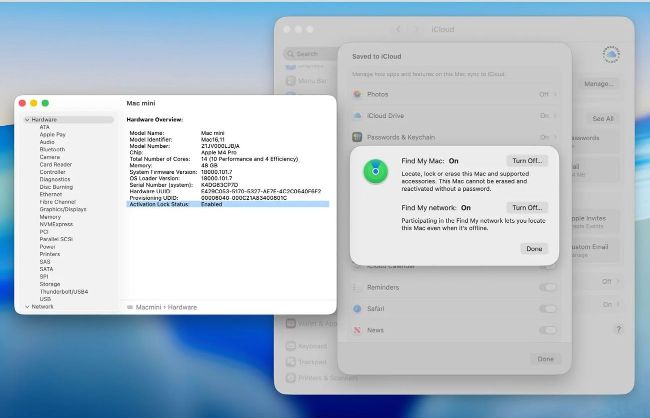
Task: Select USB in the hardware list
Action: (x=45, y=299)
